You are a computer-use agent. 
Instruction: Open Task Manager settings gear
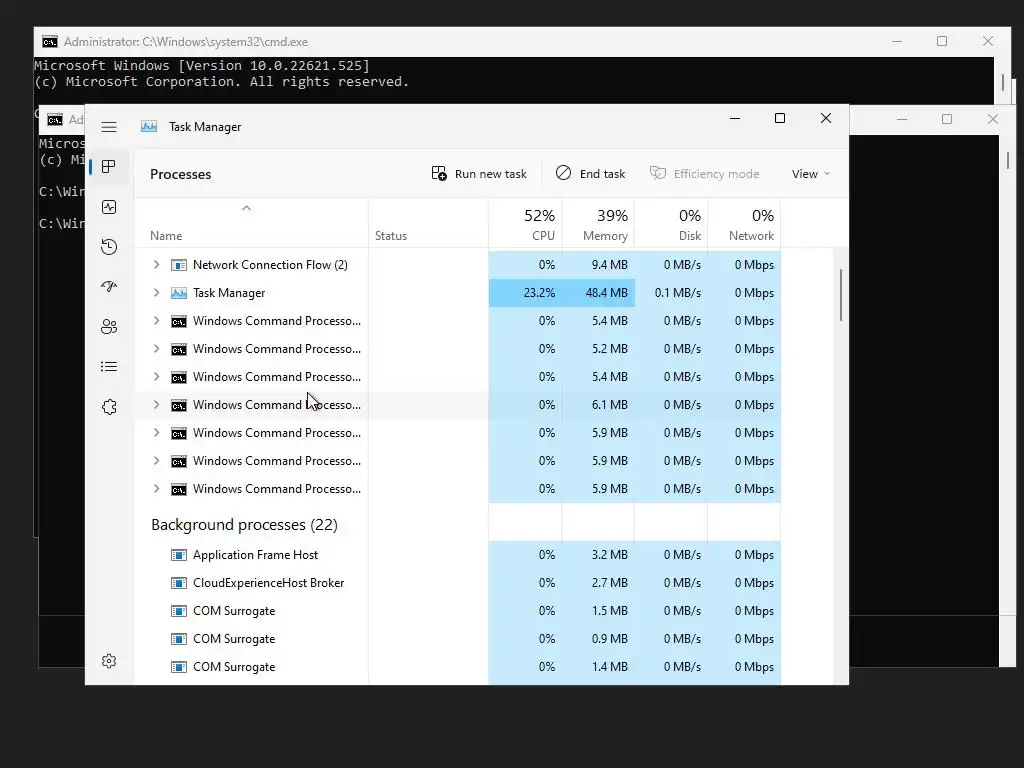[x=109, y=661]
